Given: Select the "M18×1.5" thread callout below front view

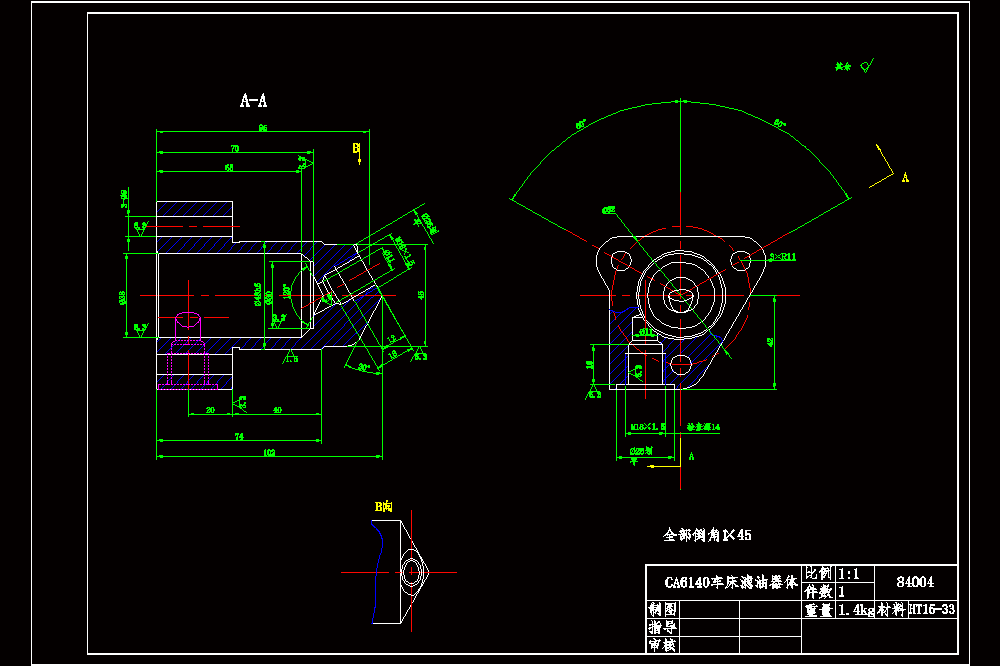Looking at the screenshot, I should [648, 427].
